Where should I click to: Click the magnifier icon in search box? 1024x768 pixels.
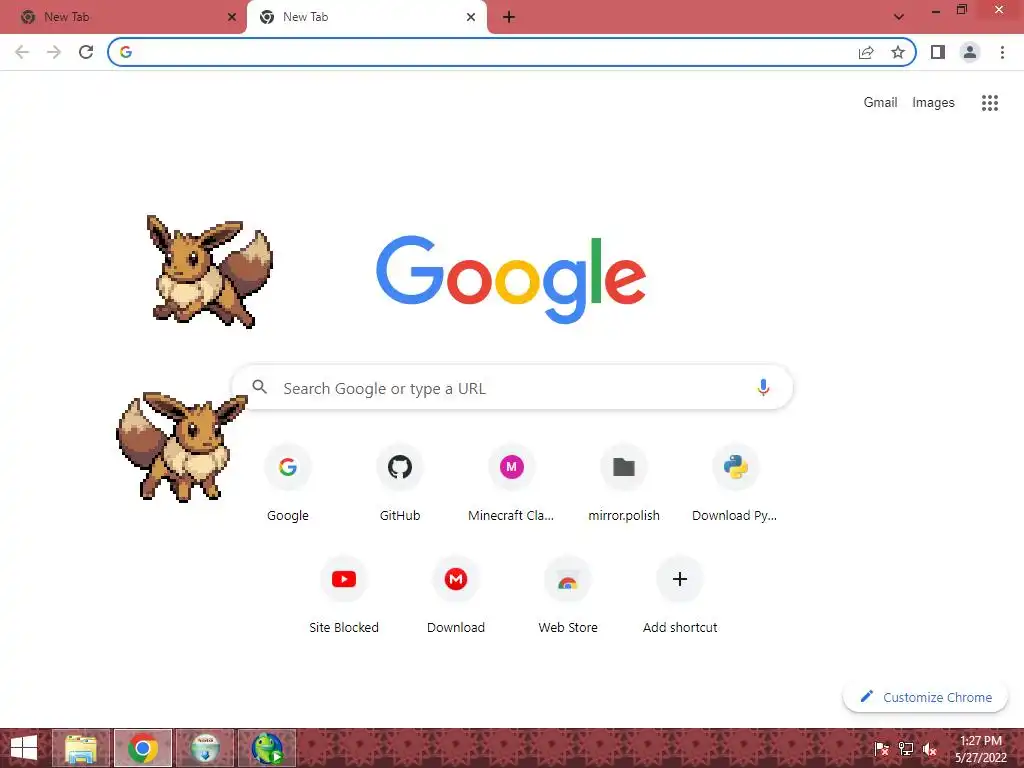pyautogui.click(x=260, y=387)
